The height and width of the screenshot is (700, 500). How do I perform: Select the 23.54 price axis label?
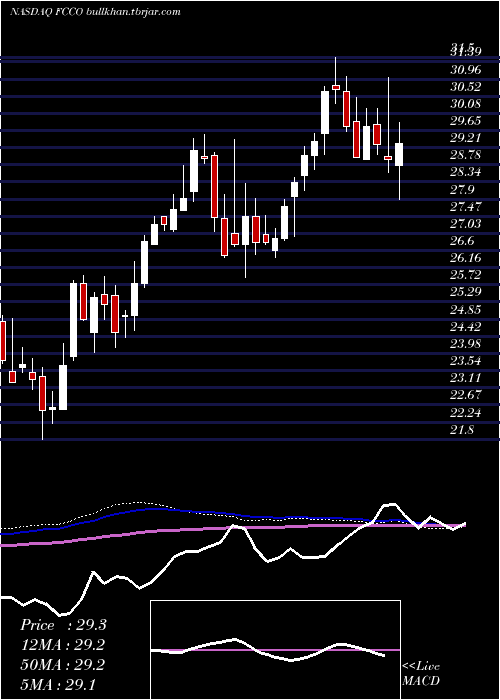tap(466, 361)
